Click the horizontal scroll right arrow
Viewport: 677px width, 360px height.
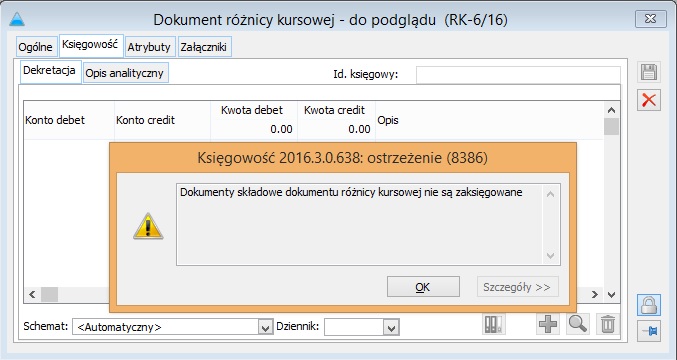tap(595, 295)
